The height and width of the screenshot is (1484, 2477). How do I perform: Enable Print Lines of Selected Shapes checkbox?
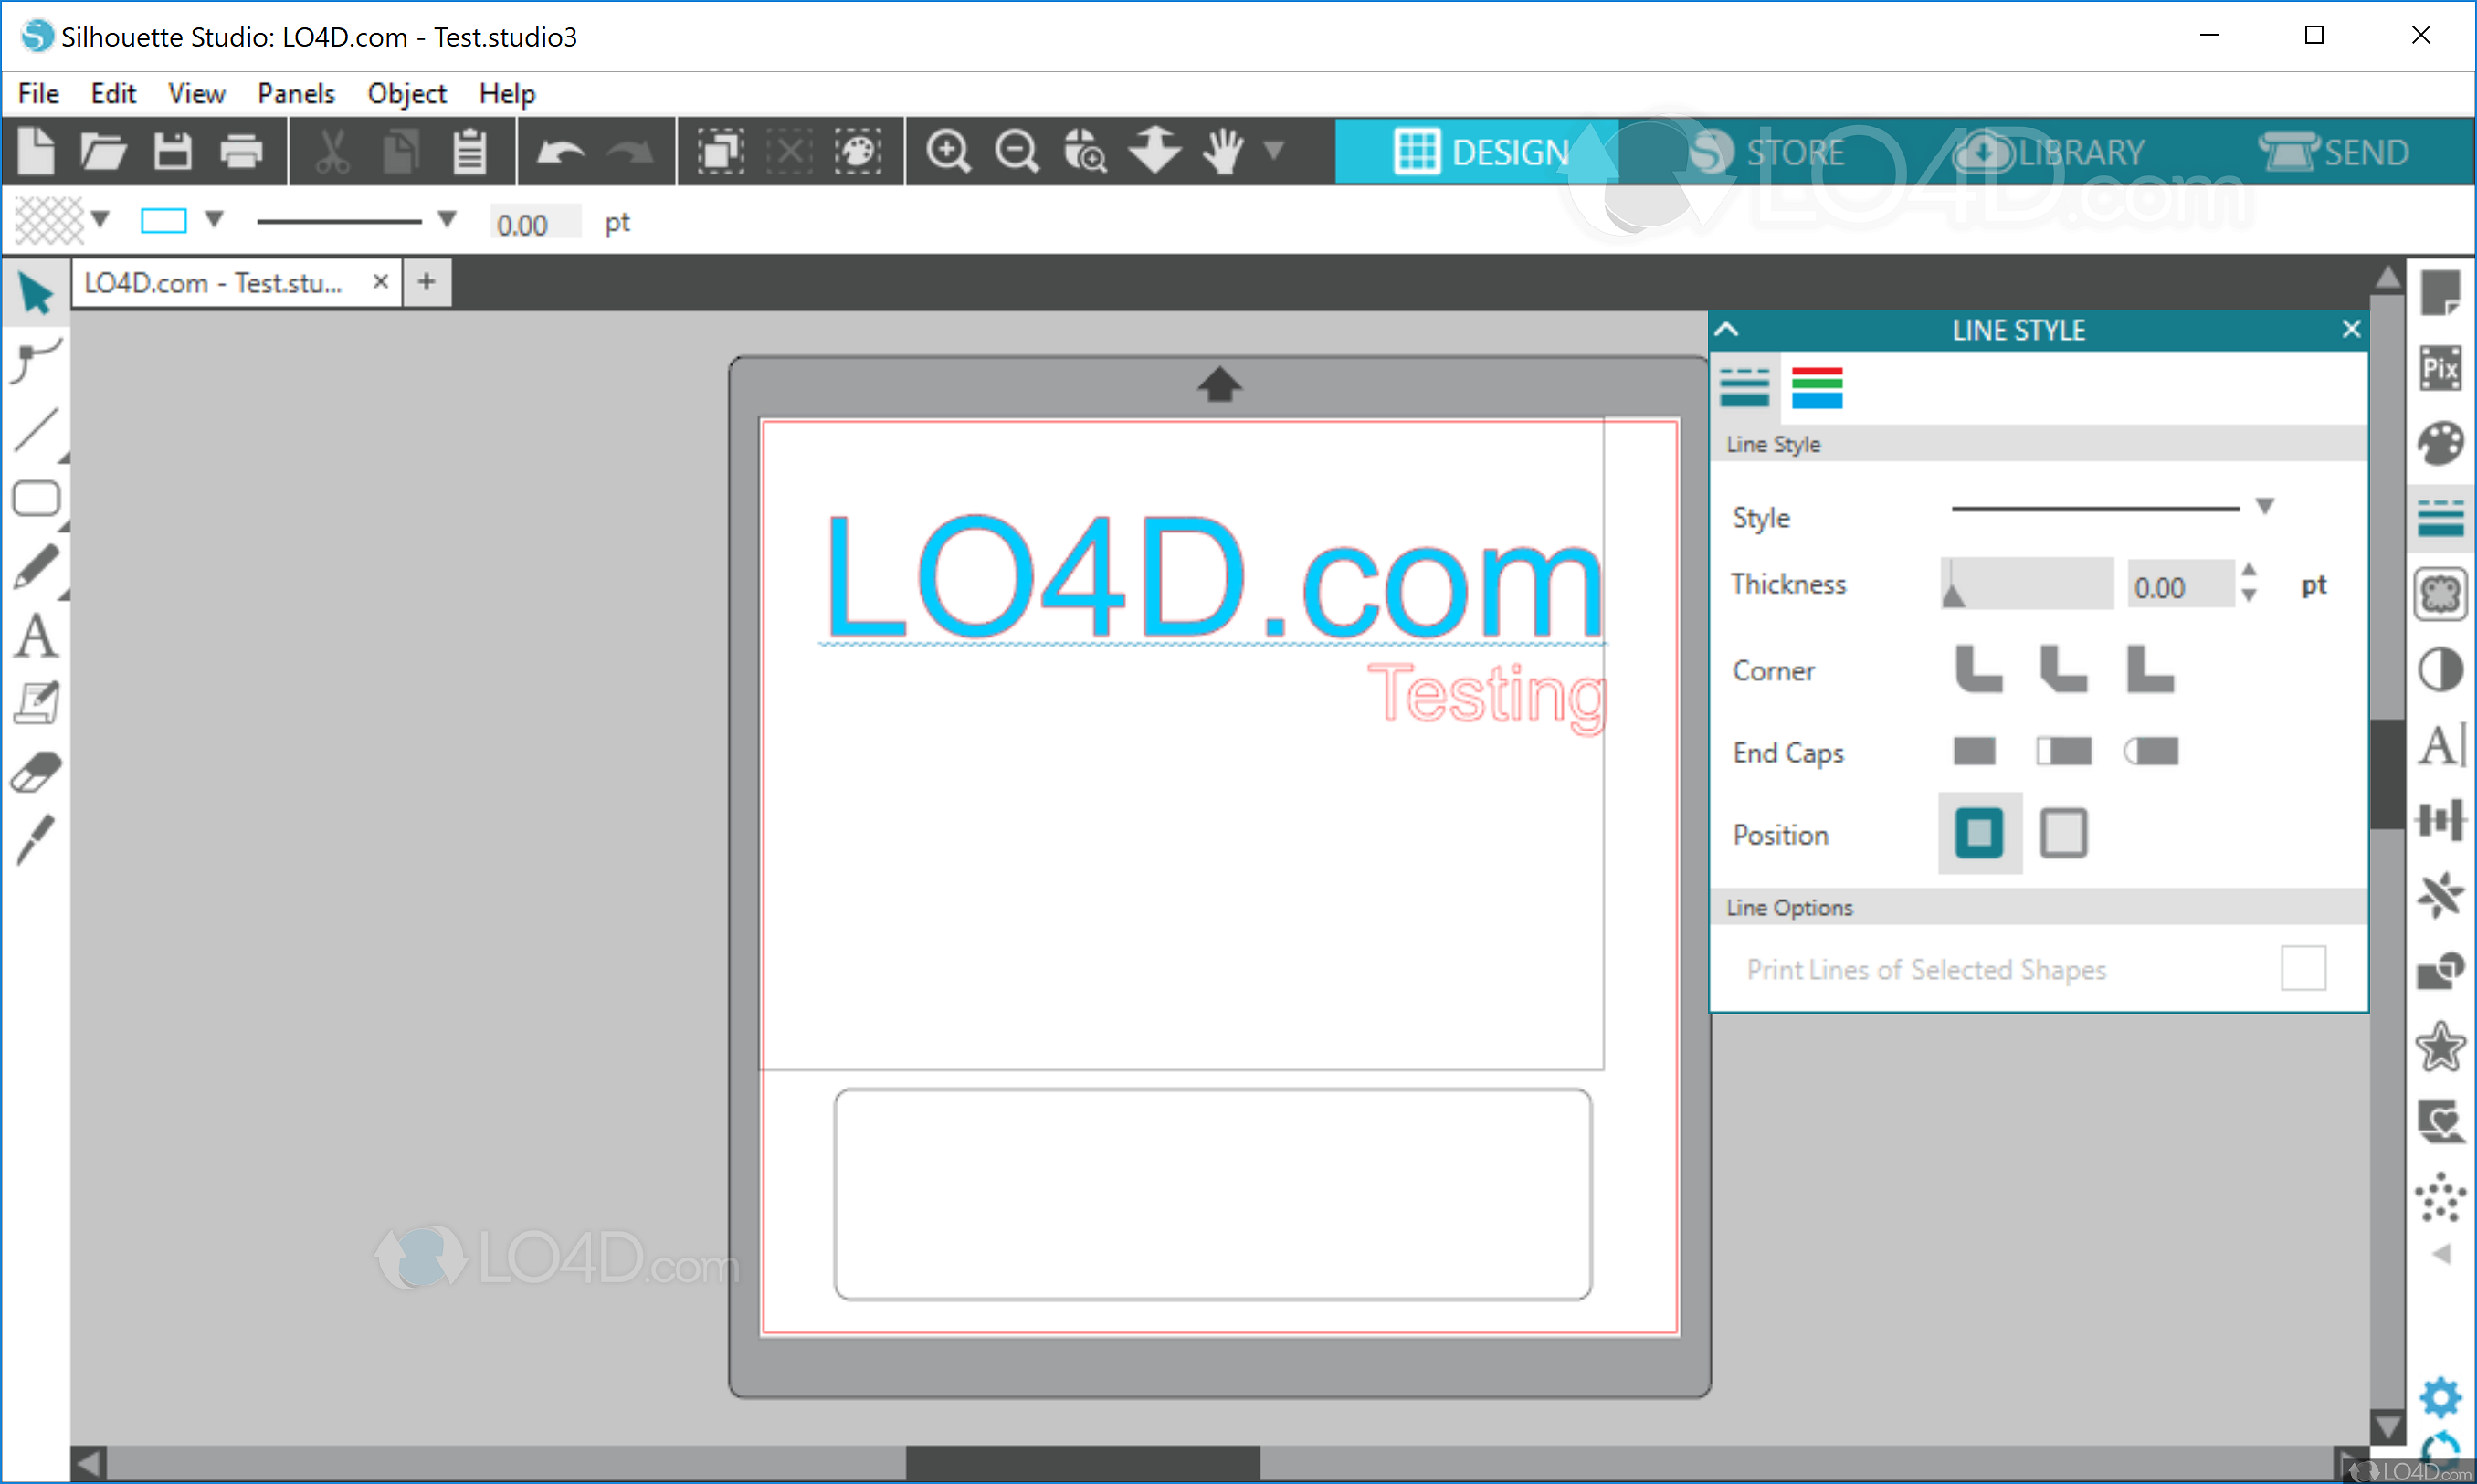[x=2303, y=968]
